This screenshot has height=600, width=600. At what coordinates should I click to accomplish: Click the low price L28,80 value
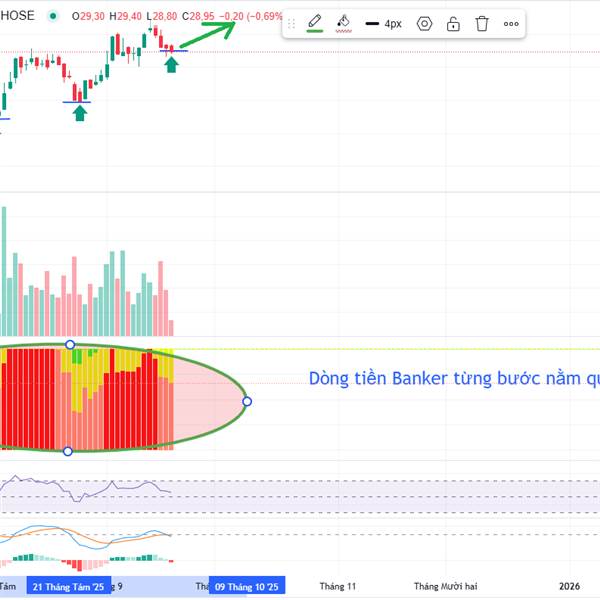(x=162, y=16)
